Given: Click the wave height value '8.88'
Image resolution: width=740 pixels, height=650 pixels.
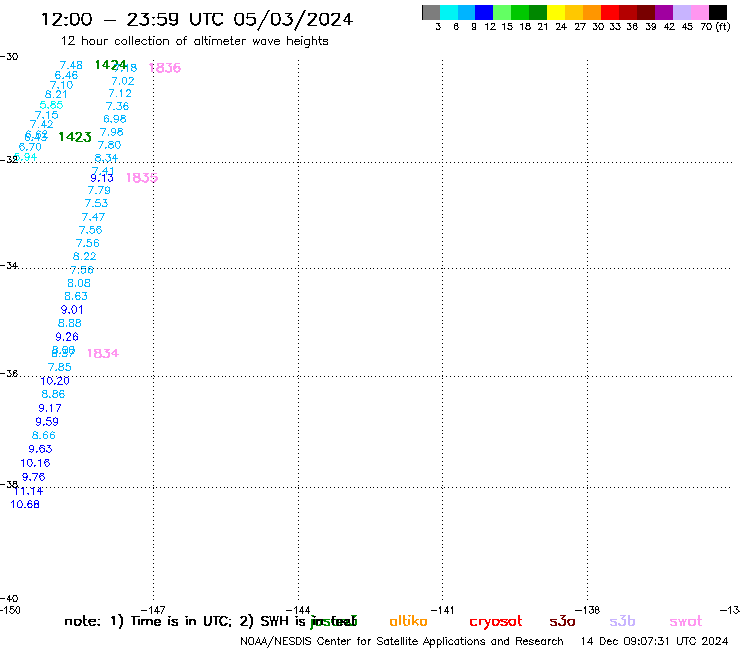Looking at the screenshot, I should [x=69, y=323].
